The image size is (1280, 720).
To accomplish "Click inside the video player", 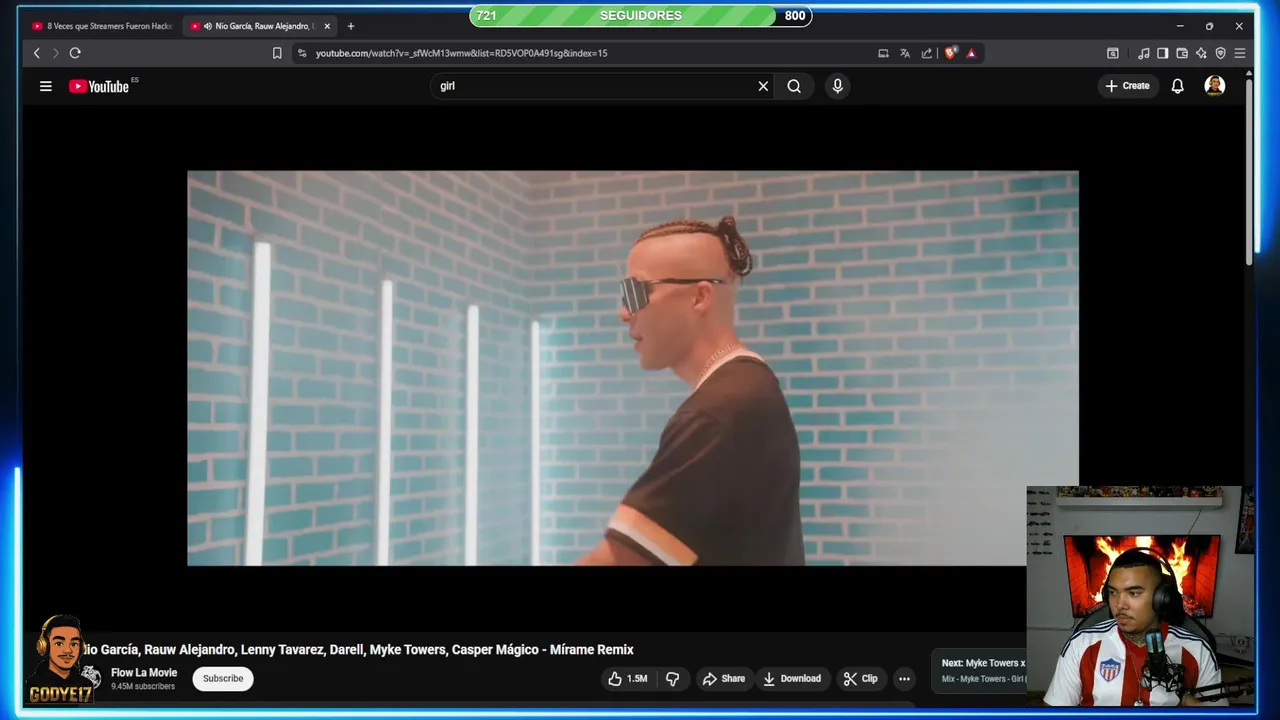I will pos(632,368).
